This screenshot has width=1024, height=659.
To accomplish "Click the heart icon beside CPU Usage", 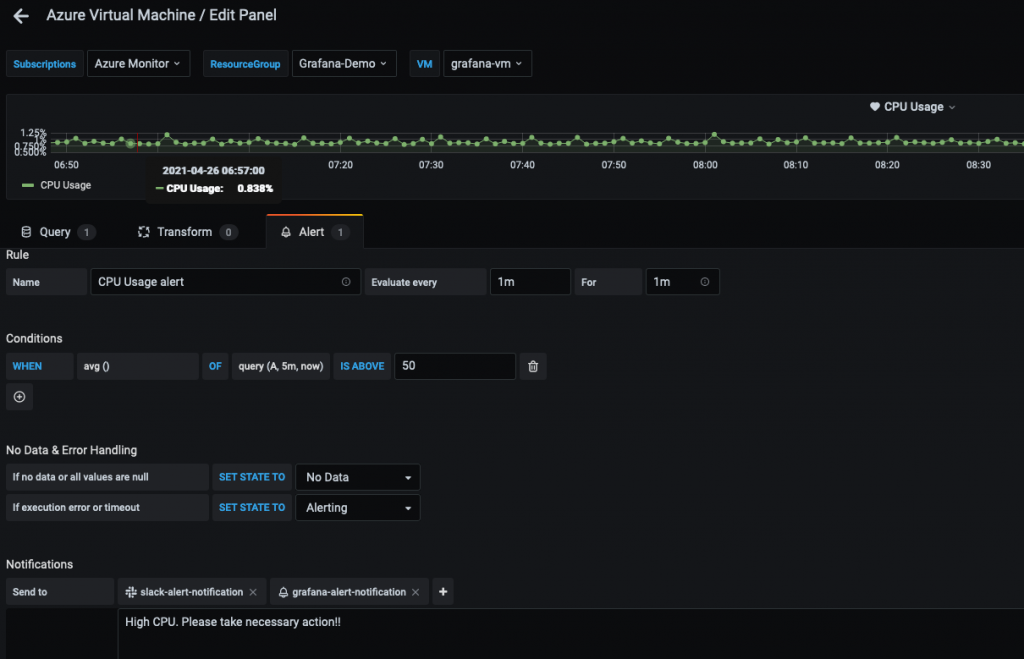I will (874, 106).
